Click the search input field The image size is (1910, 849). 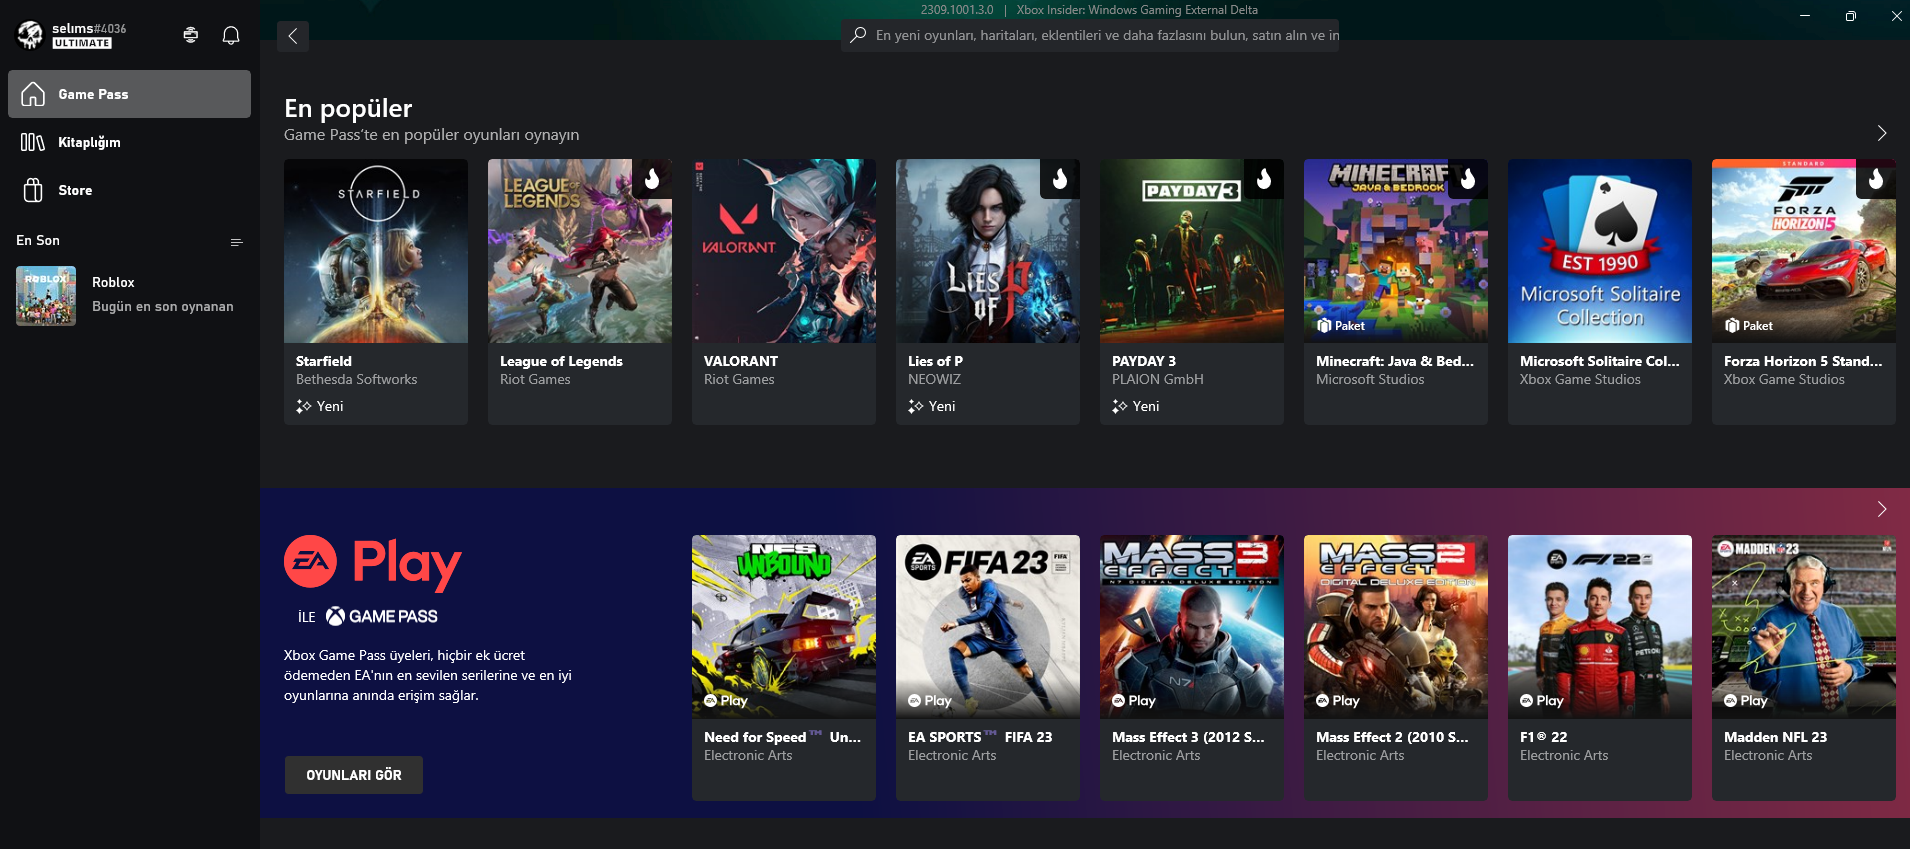[x=1090, y=35]
